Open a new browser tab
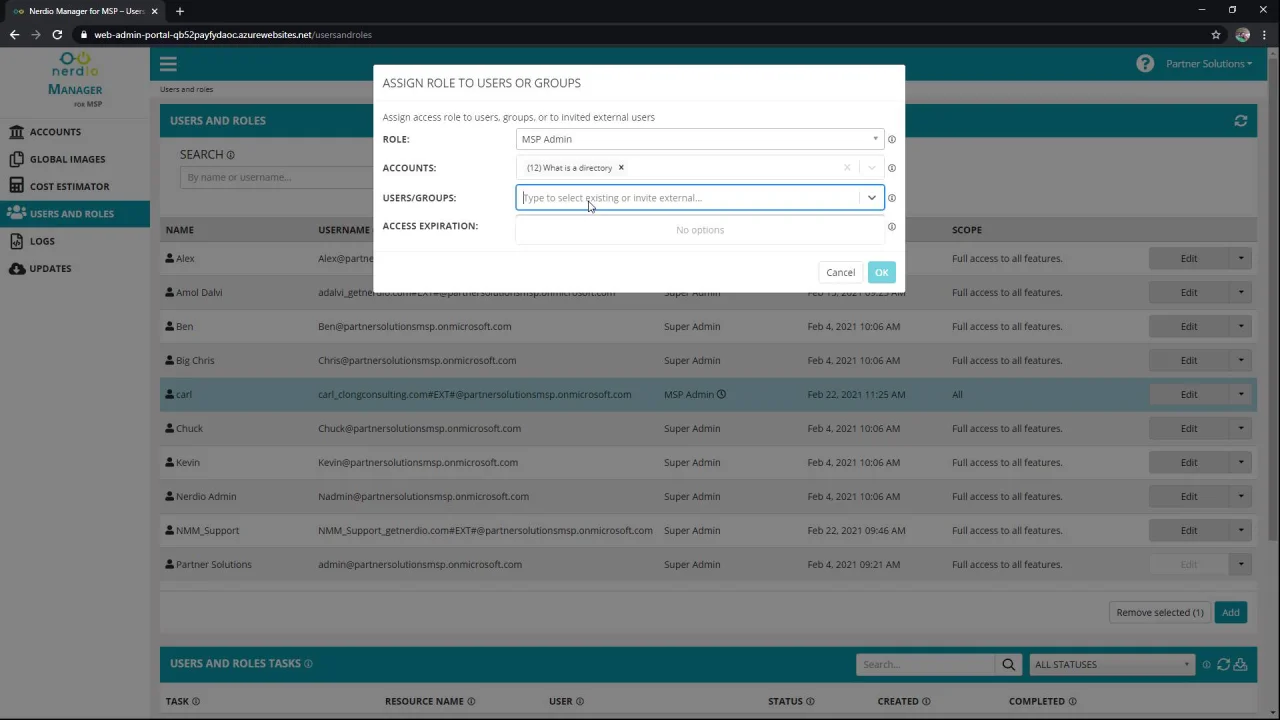The image size is (1280, 720). (x=180, y=11)
